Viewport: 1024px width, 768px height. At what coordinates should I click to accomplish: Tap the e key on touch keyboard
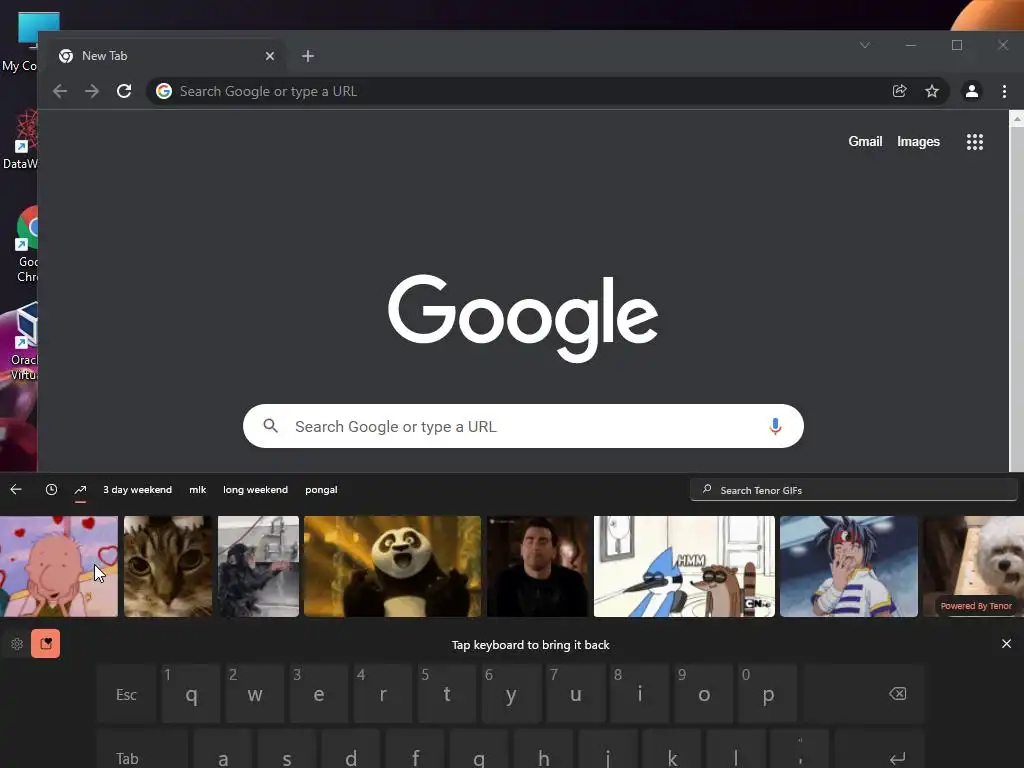[319, 694]
